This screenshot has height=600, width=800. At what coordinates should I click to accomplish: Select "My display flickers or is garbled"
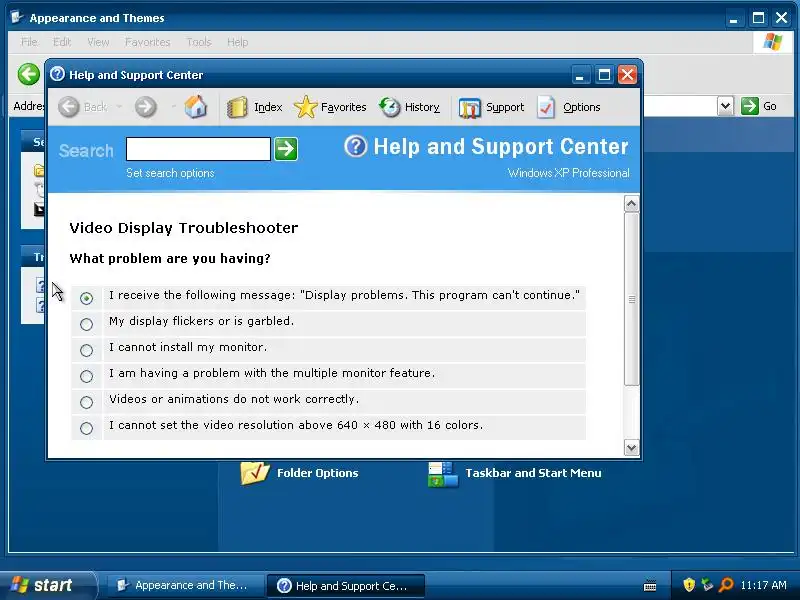click(86, 324)
